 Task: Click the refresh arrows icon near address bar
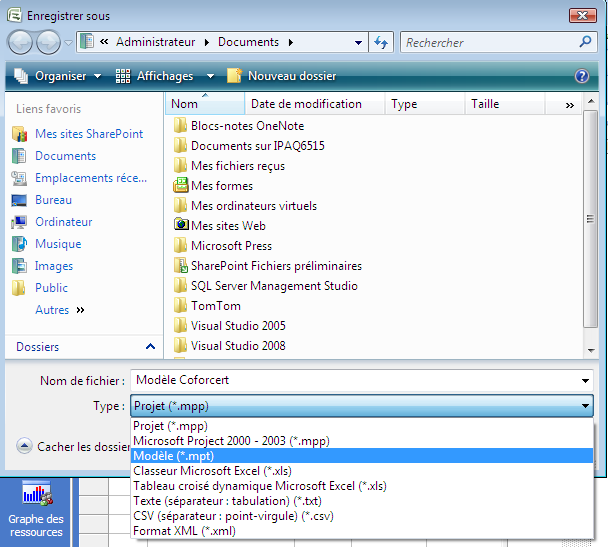[381, 43]
